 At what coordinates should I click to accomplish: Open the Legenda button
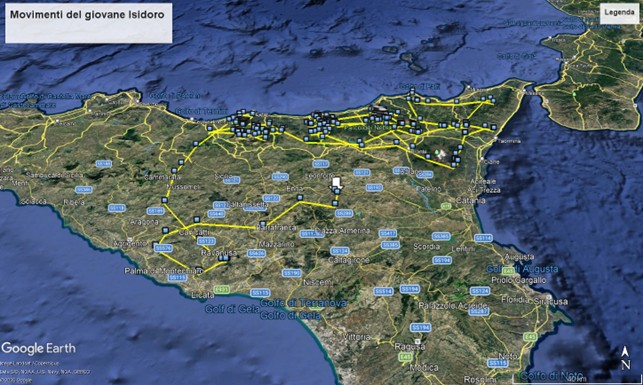point(619,12)
